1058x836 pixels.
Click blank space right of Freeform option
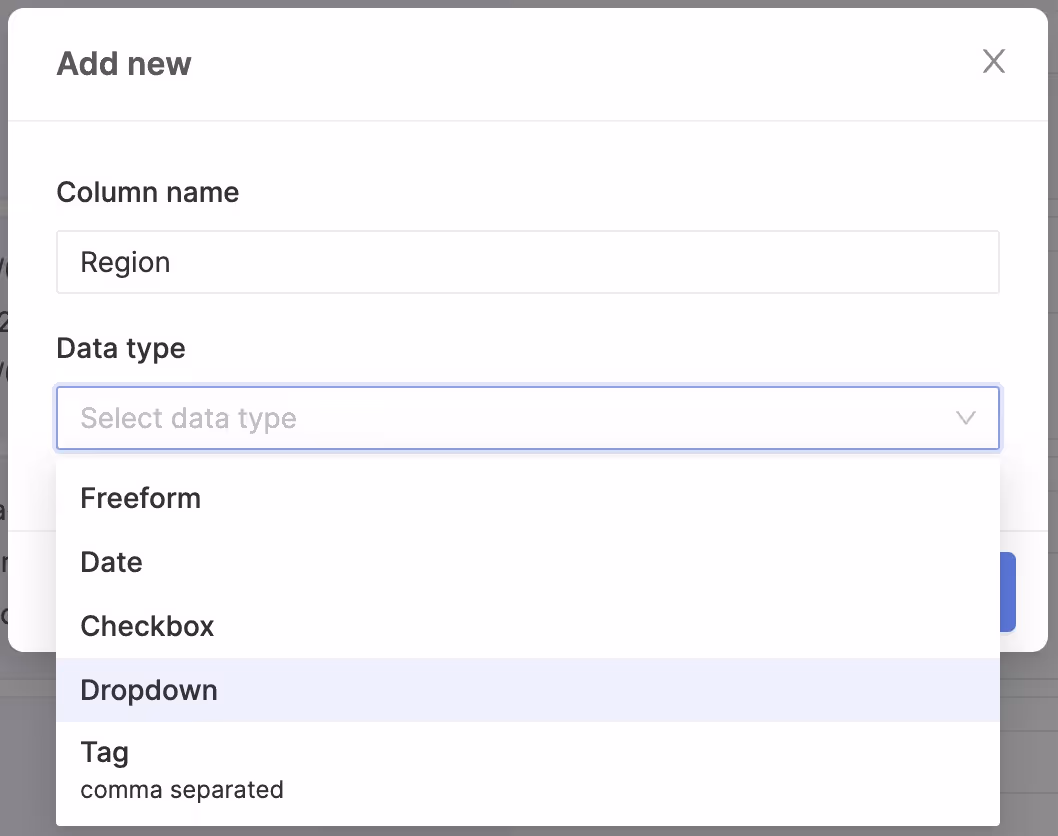(x=600, y=498)
